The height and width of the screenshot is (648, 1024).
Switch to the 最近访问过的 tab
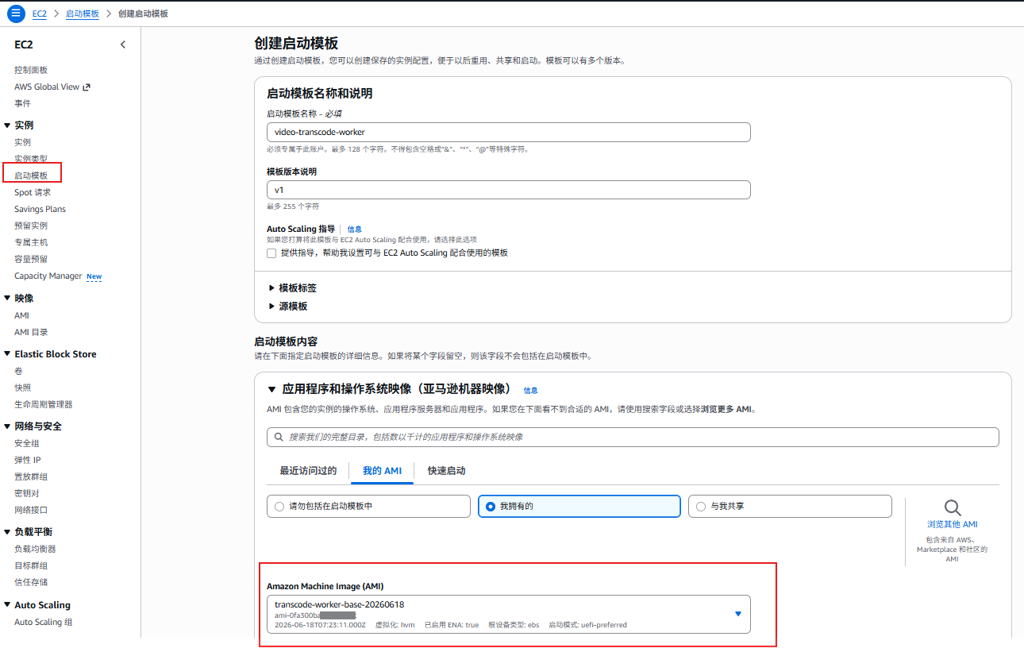(x=308, y=470)
